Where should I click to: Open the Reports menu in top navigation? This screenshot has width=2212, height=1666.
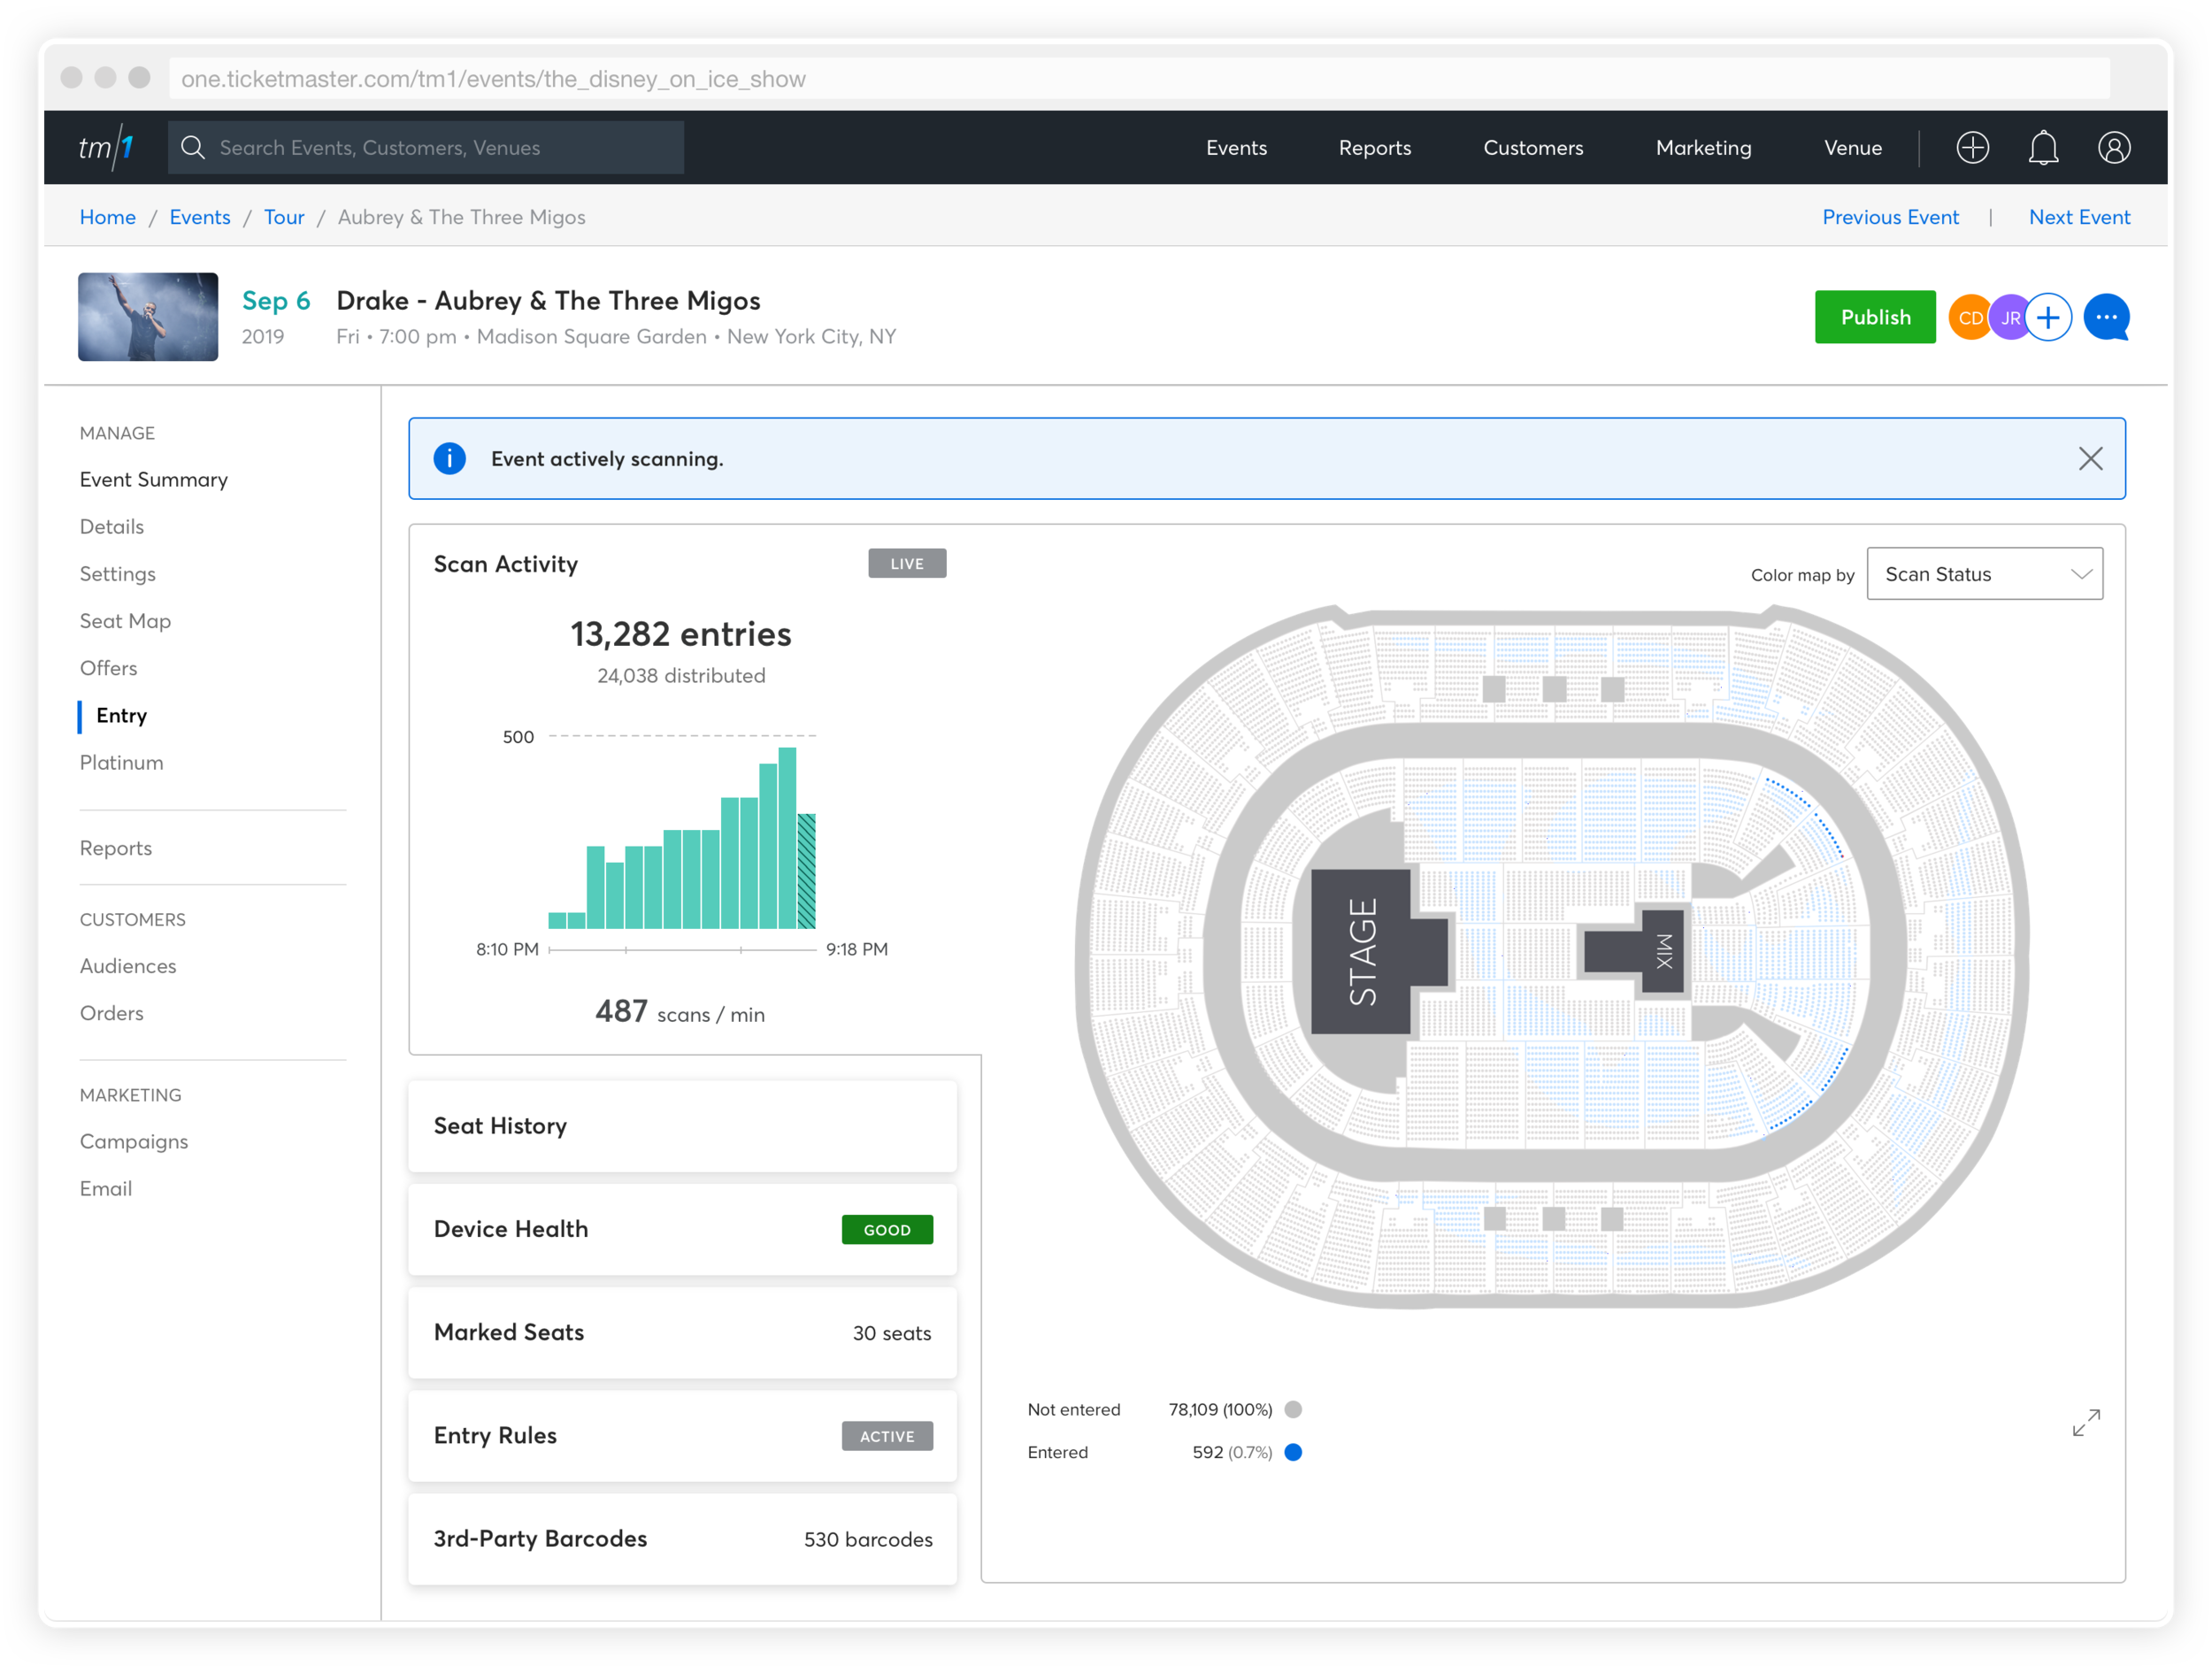[1374, 148]
